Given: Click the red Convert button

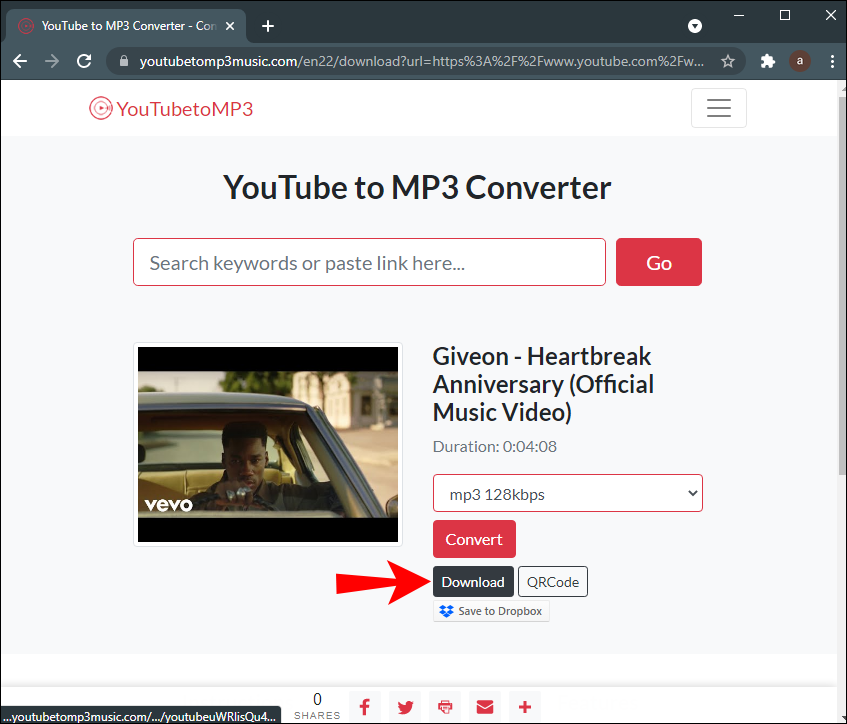Looking at the screenshot, I should tap(474, 539).
